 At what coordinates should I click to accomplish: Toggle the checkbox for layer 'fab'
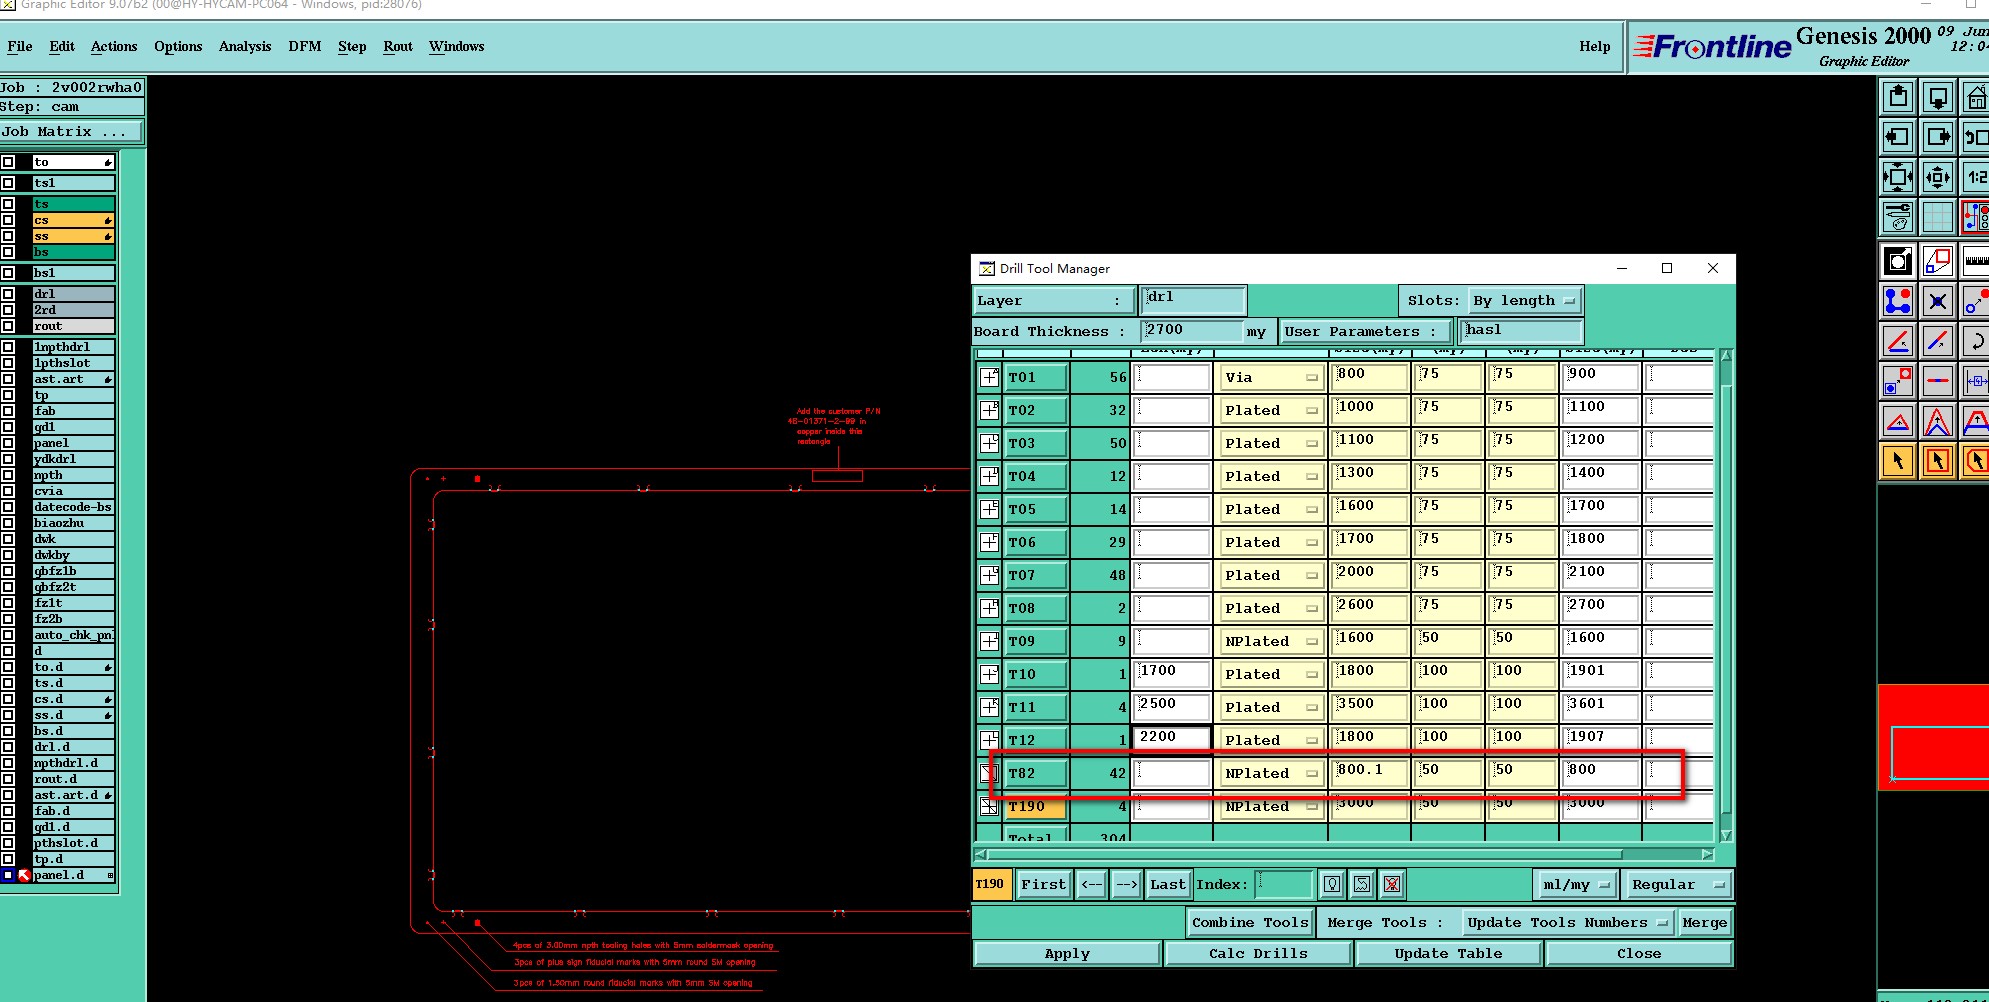point(8,411)
